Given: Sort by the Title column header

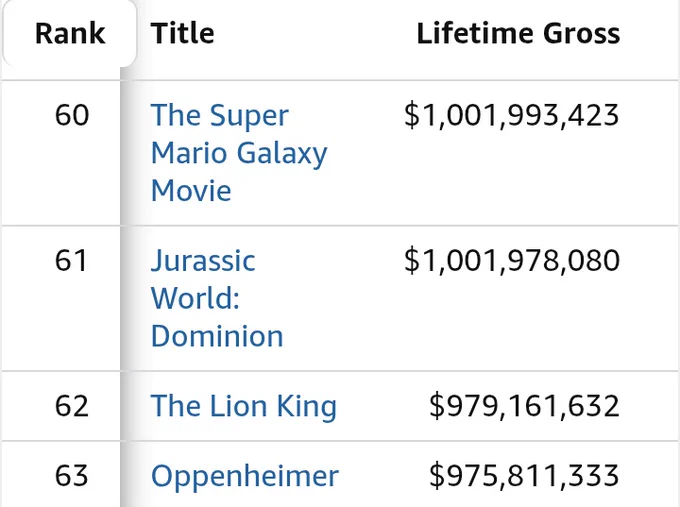Looking at the screenshot, I should tap(183, 33).
